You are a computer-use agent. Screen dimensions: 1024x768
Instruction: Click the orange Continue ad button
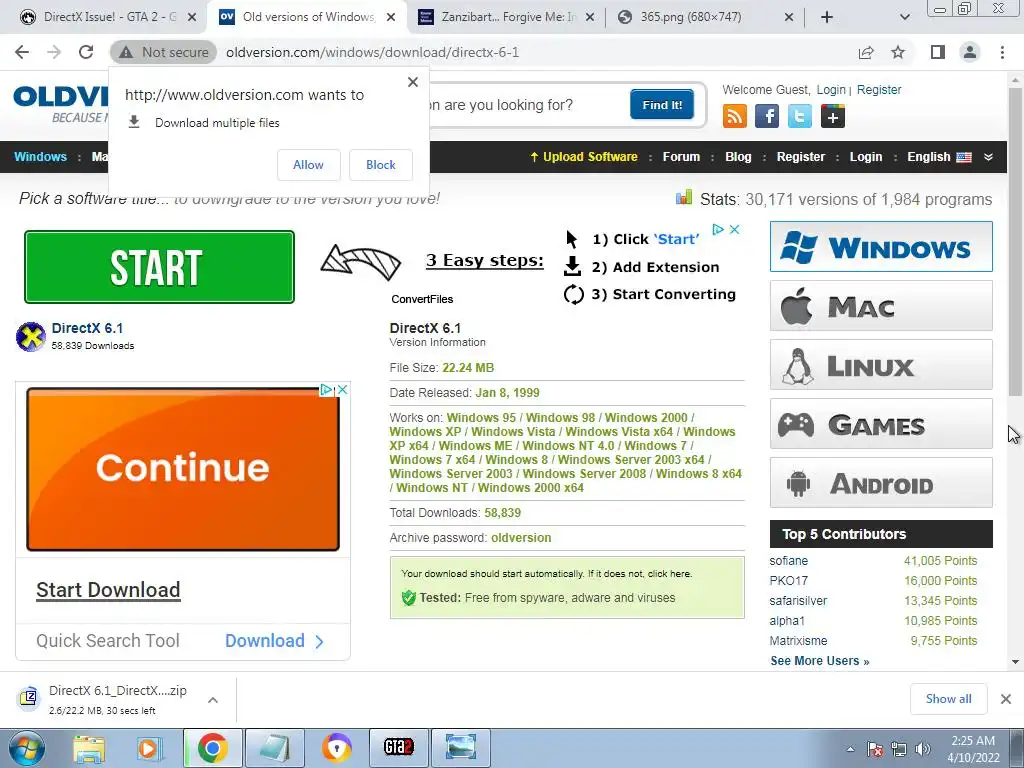click(183, 469)
